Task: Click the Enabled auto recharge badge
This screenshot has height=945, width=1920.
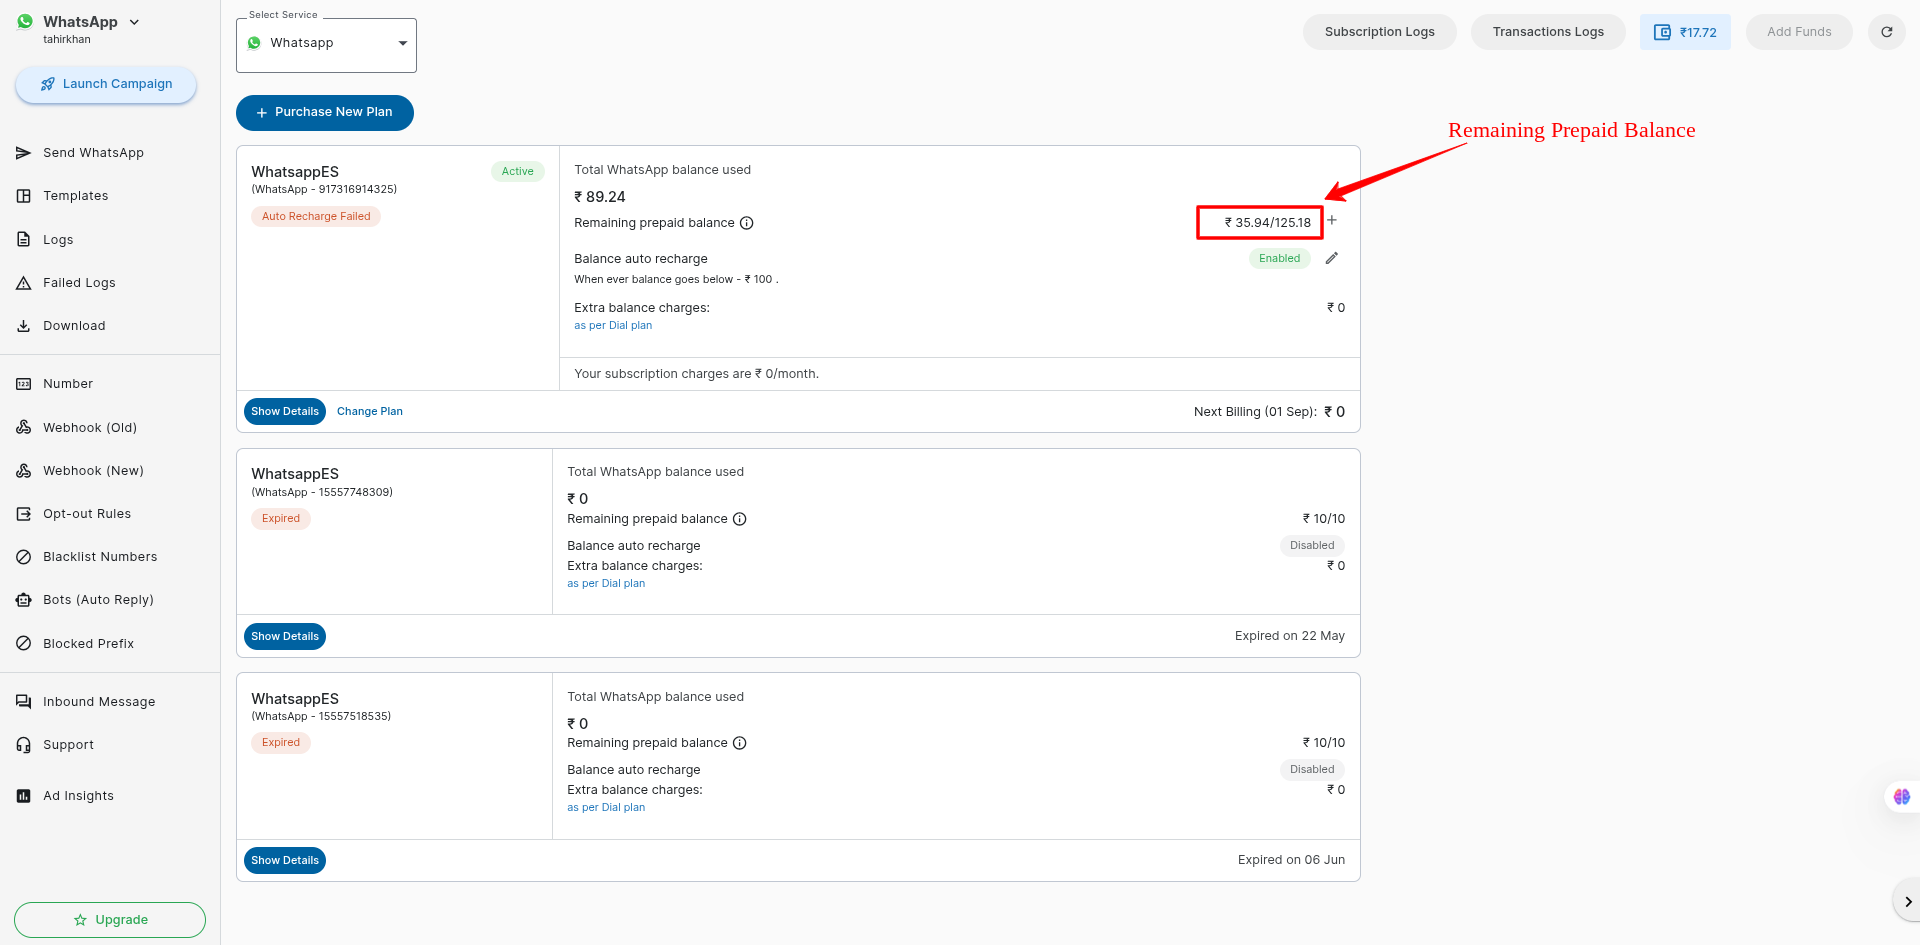Action: (1279, 258)
